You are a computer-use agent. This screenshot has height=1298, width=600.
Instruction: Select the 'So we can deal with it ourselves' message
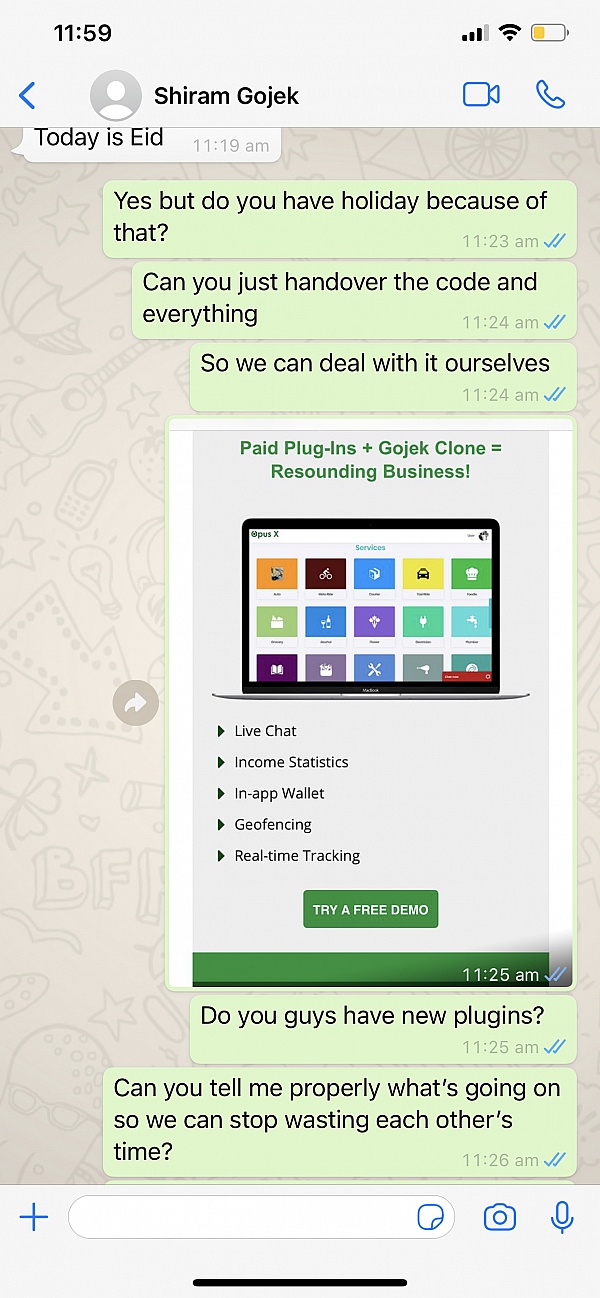click(x=383, y=376)
